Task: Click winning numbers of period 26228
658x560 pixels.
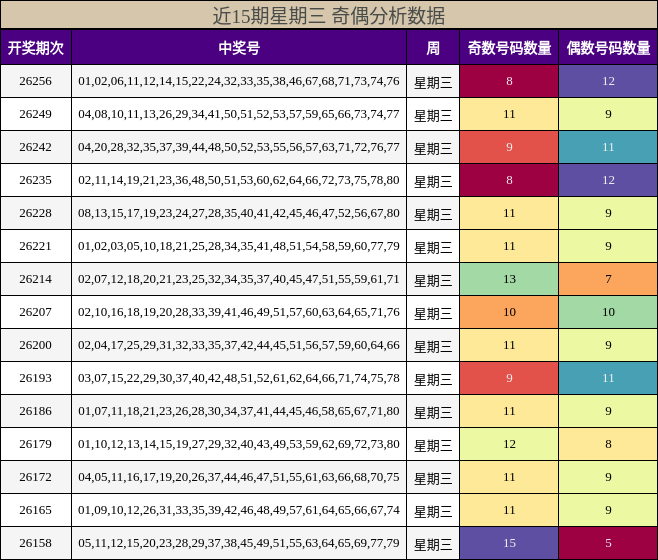Action: pos(239,213)
